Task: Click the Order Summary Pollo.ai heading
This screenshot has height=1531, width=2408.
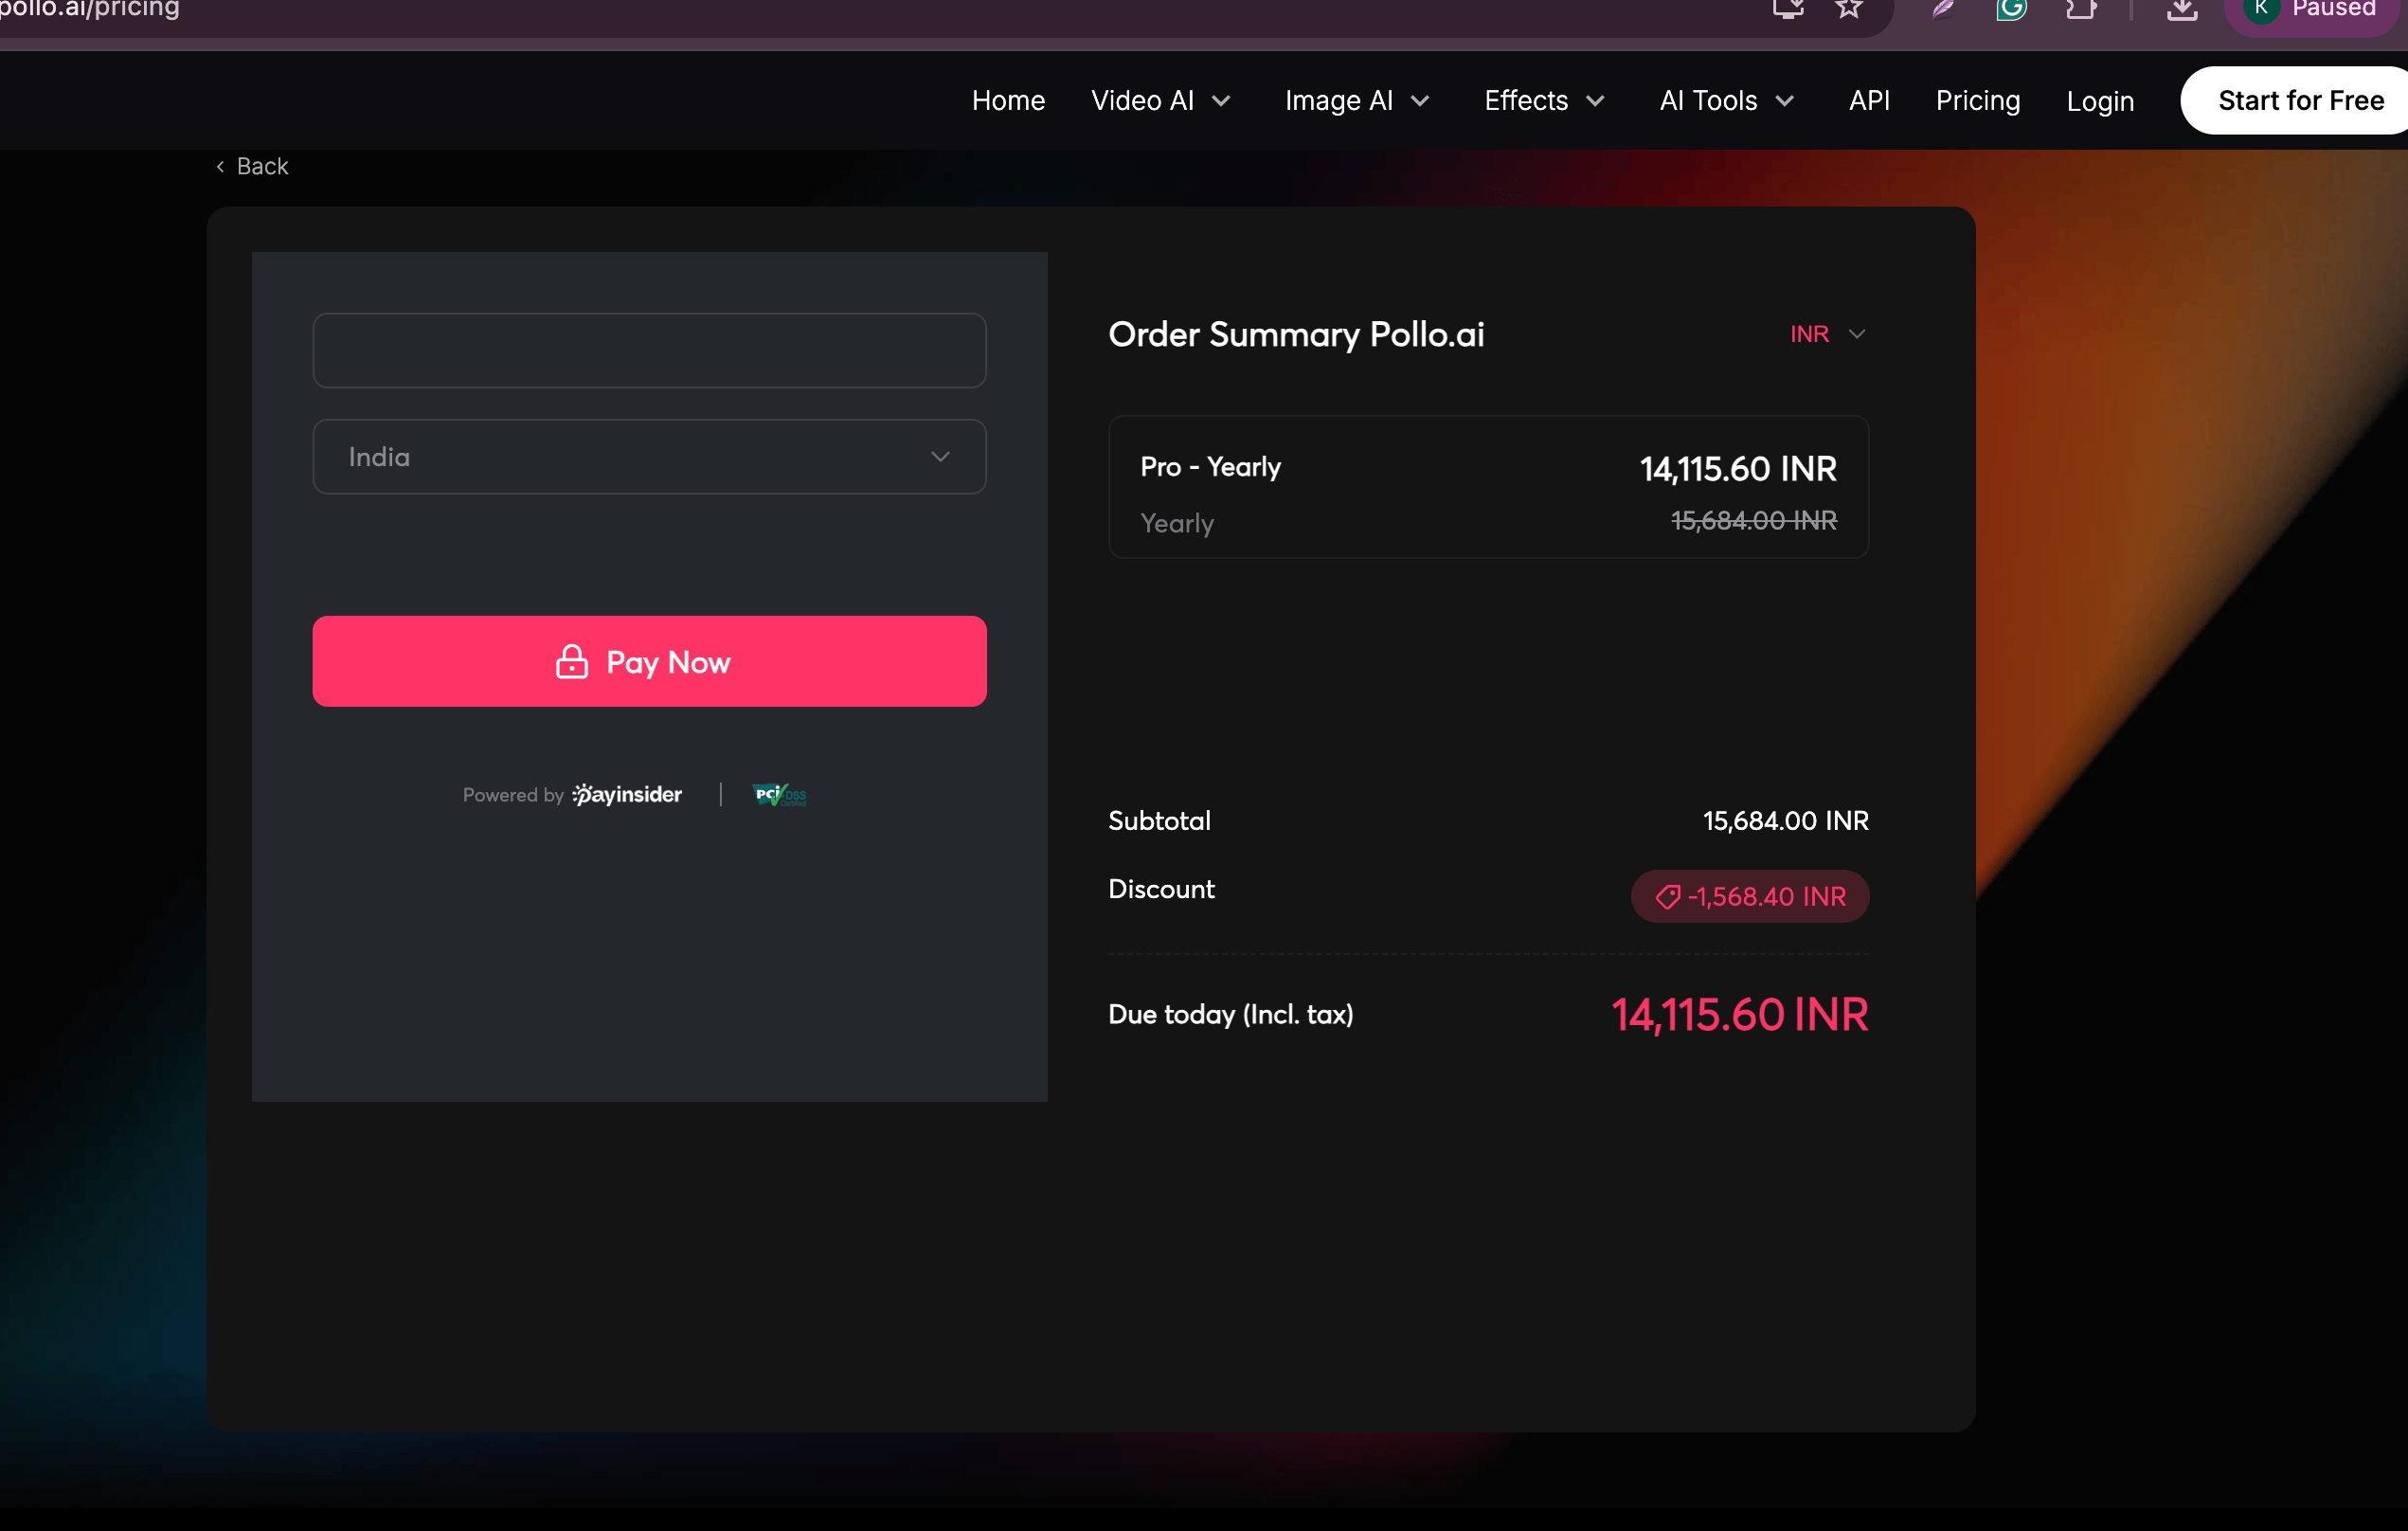Action: click(1296, 334)
